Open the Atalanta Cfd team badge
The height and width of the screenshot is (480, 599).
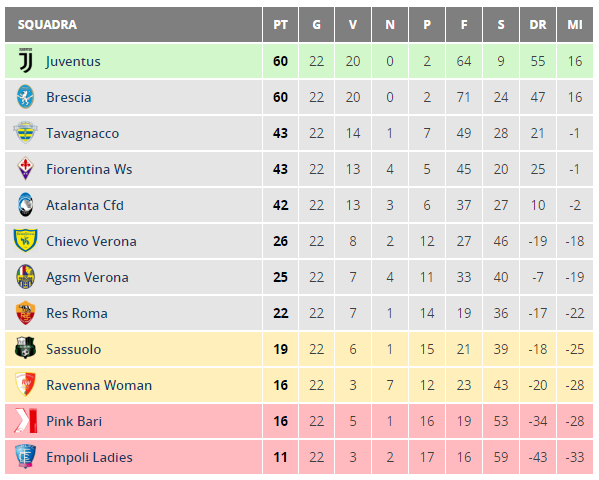(25, 204)
